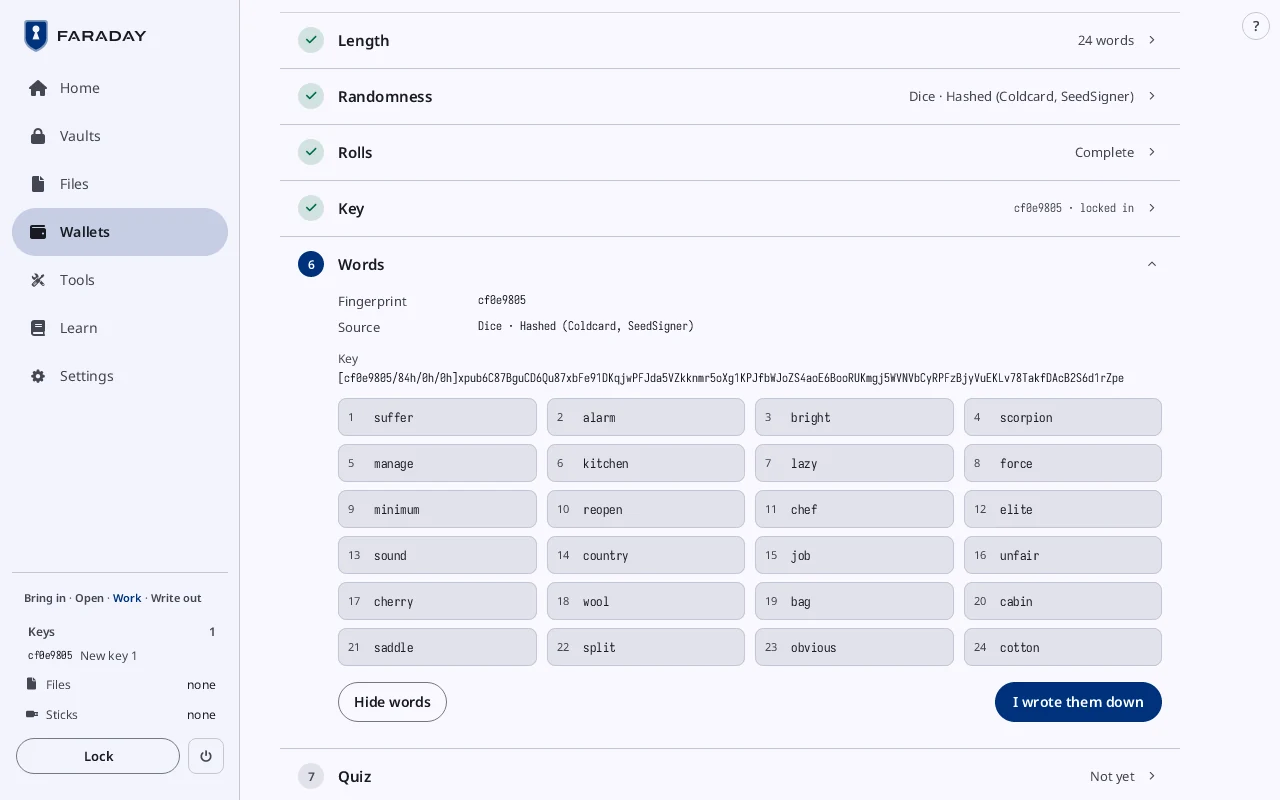Click the Home house icon
The width and height of the screenshot is (1280, 800).
click(38, 88)
